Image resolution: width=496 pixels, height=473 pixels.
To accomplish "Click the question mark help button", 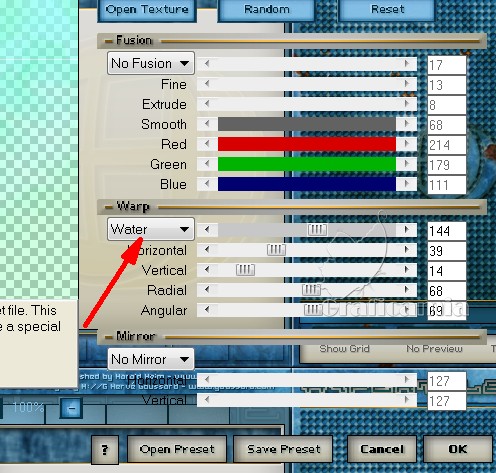I will 105,449.
